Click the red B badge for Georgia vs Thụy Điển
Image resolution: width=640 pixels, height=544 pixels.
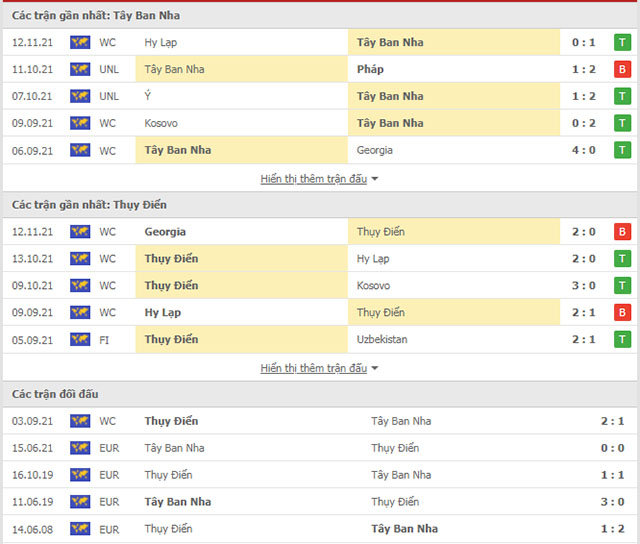click(x=622, y=232)
